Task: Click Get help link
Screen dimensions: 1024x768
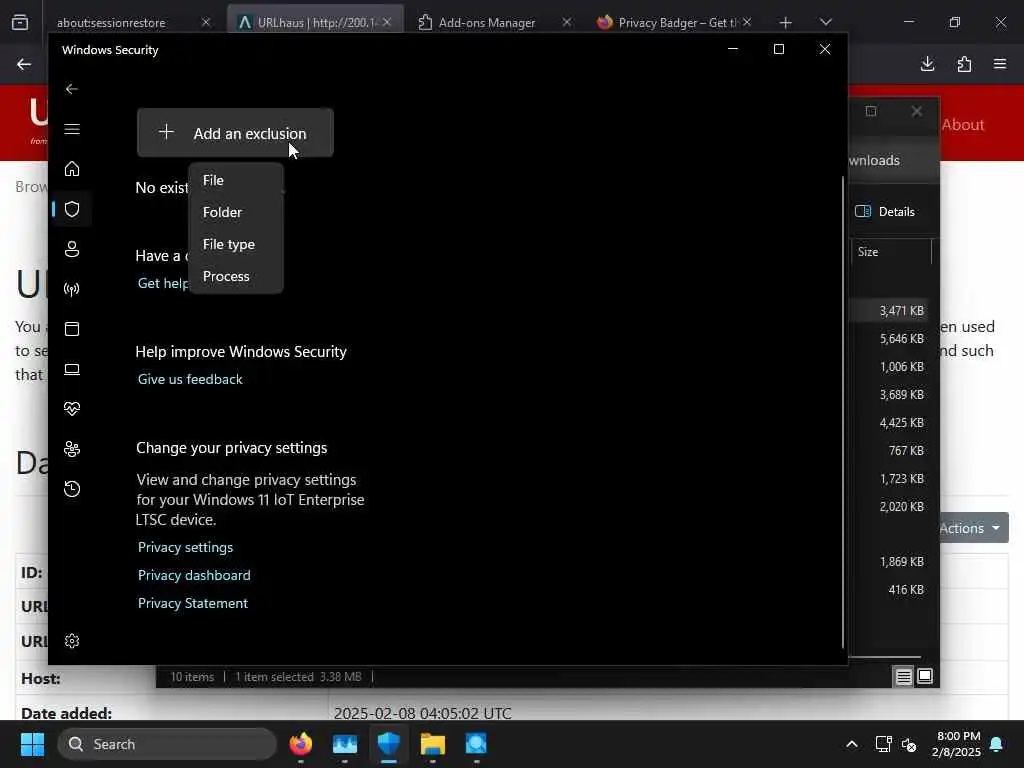Action: pos(163,283)
